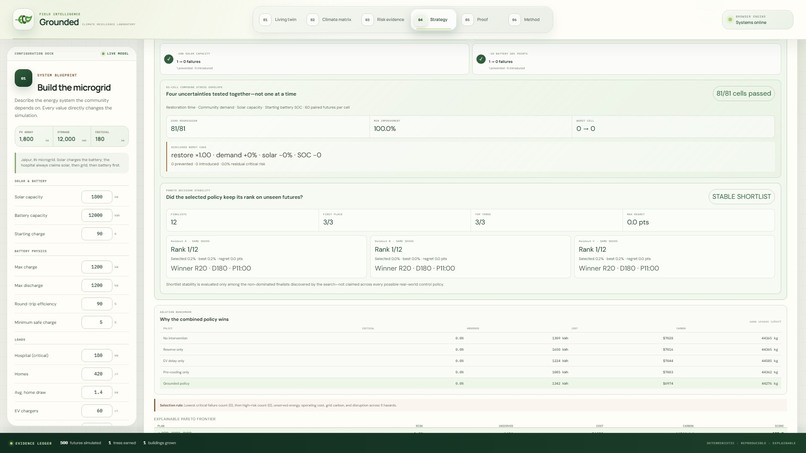Click the Selection rule note

(470, 405)
